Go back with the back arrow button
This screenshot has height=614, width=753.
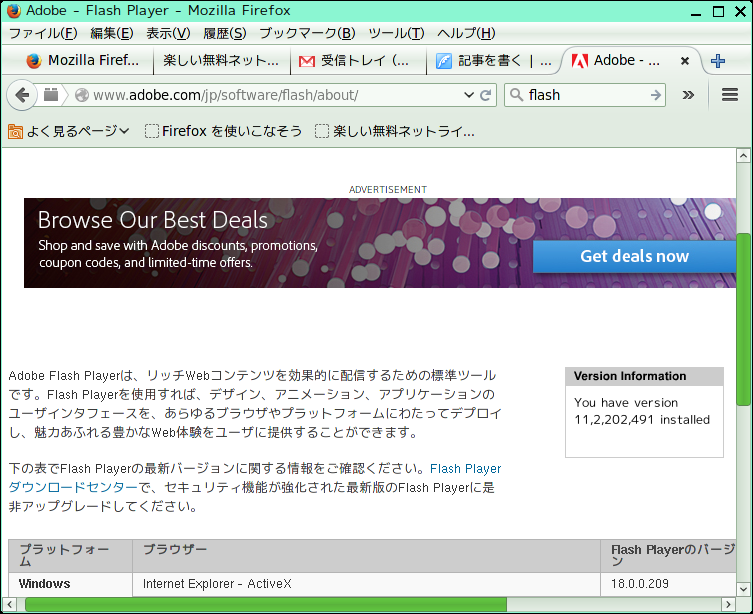(21, 95)
